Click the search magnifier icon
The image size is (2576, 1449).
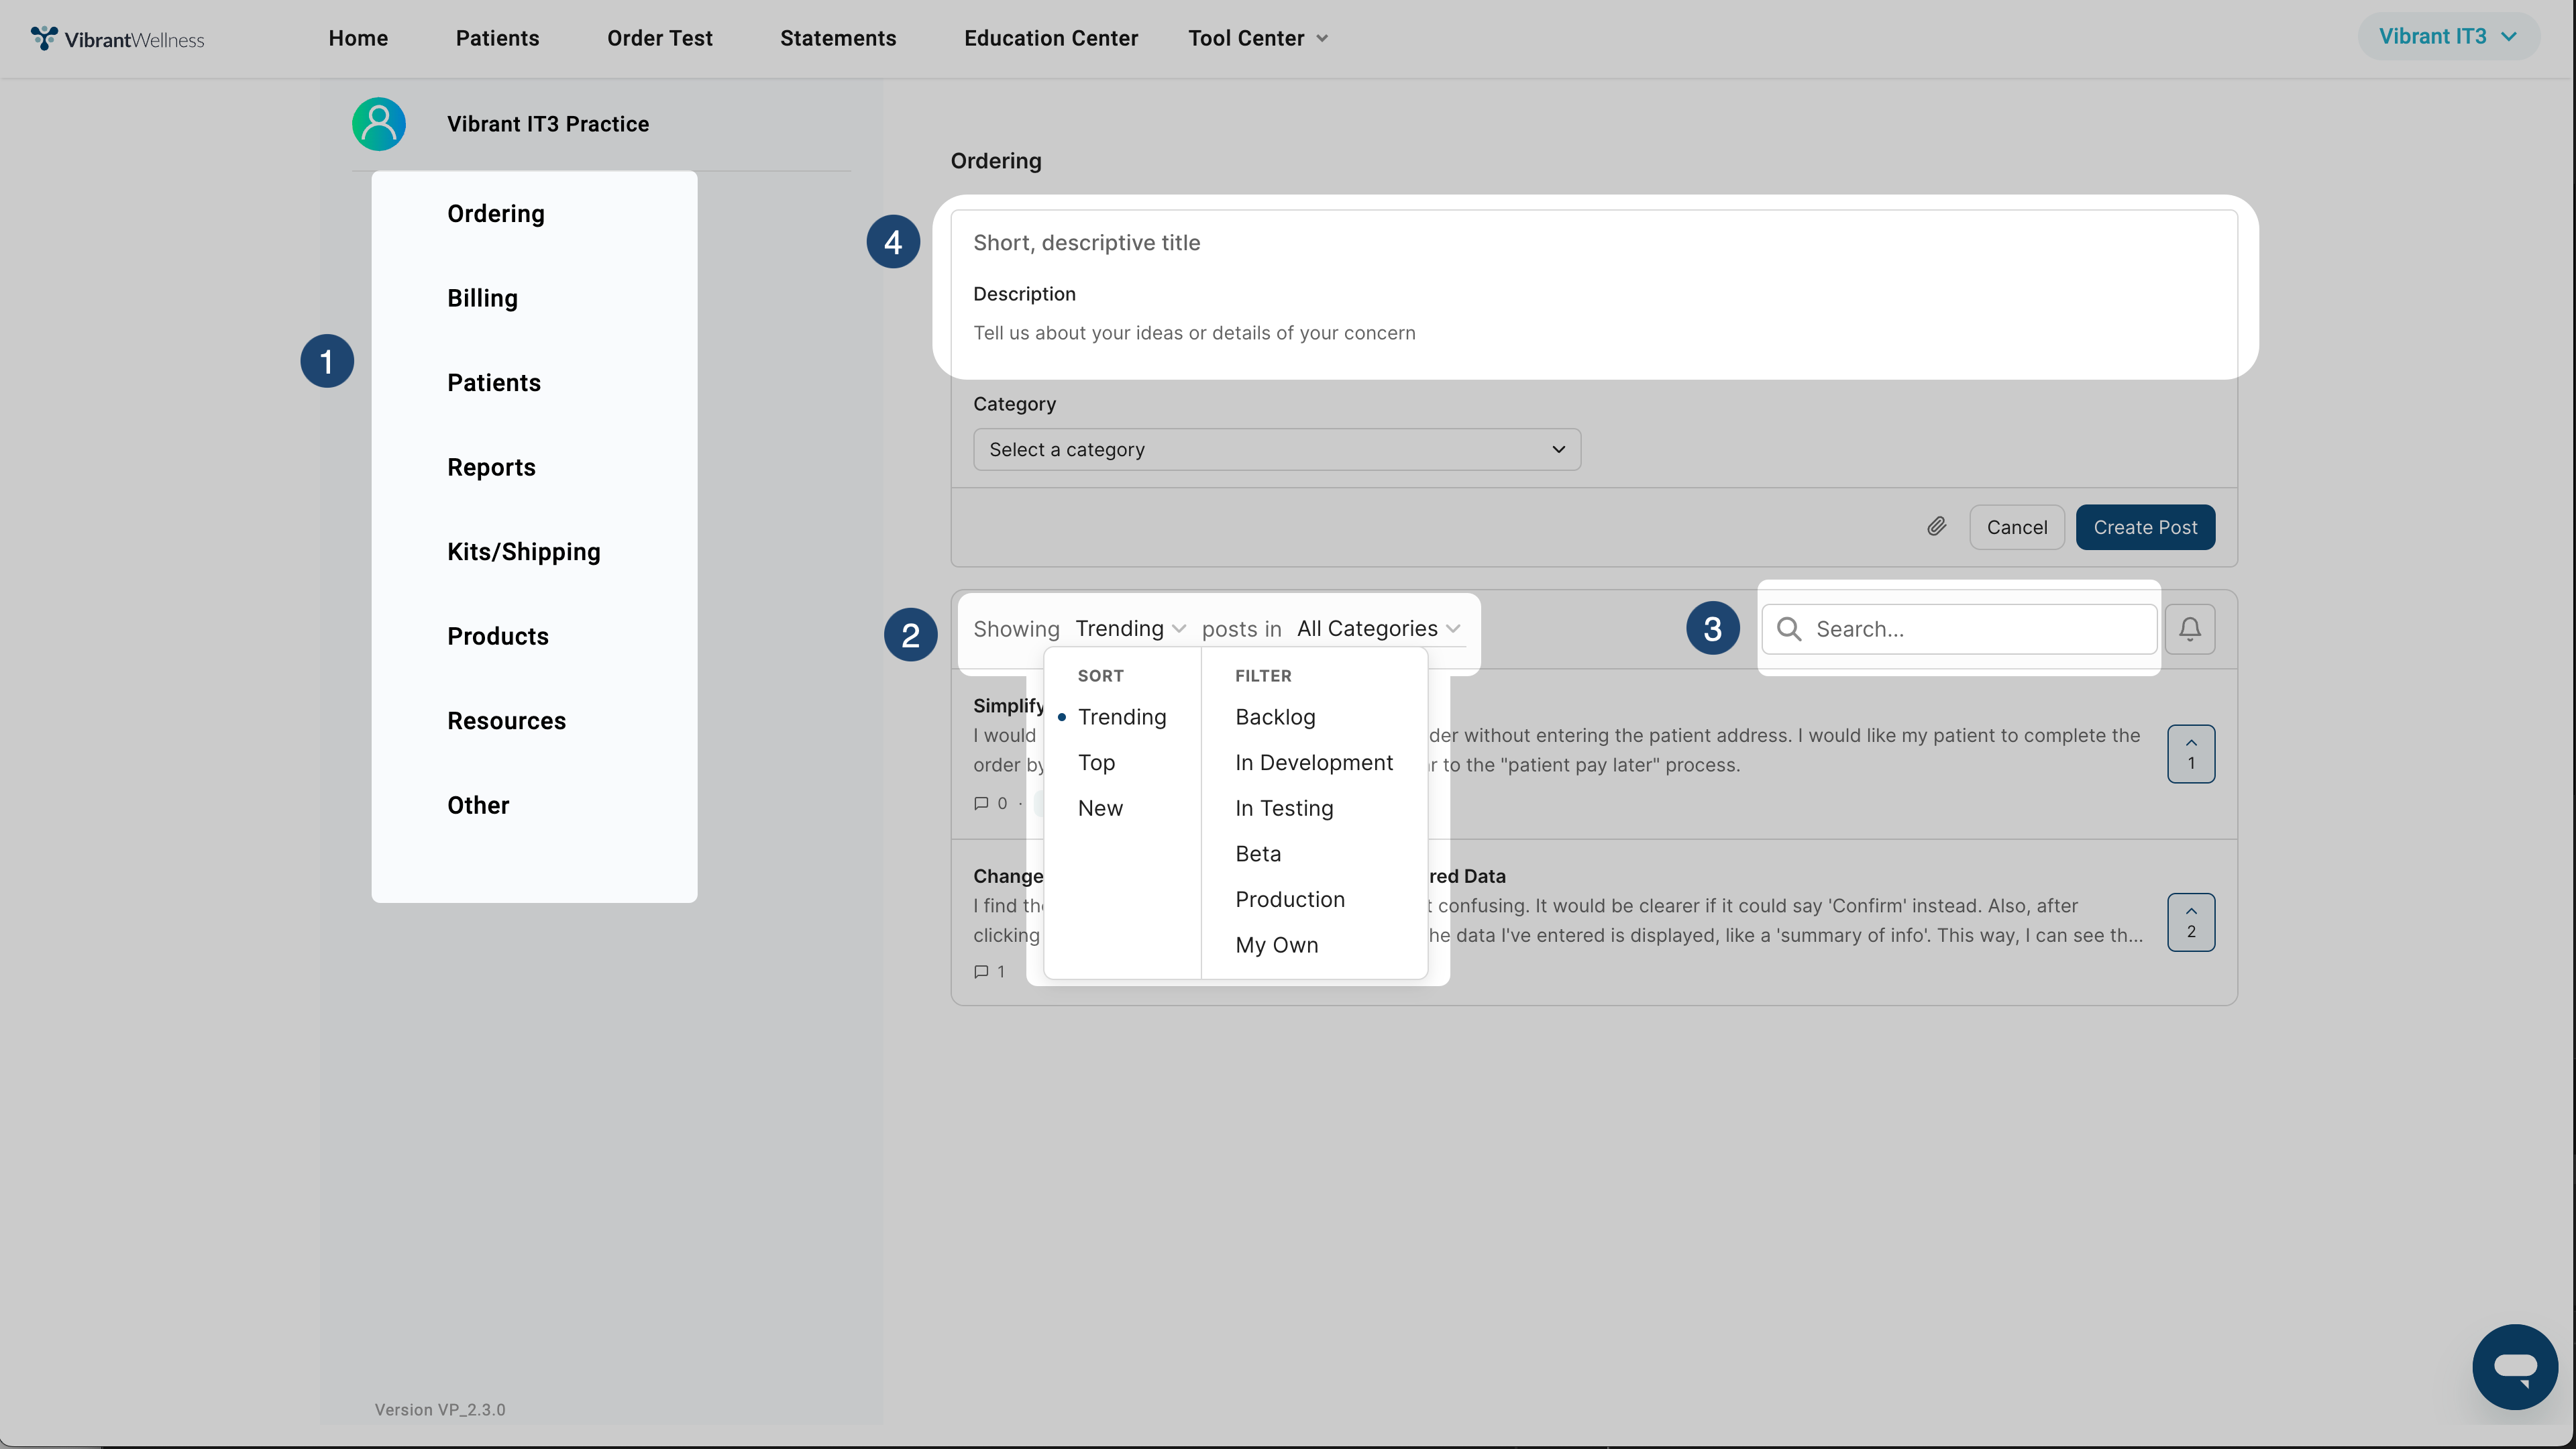(1789, 629)
